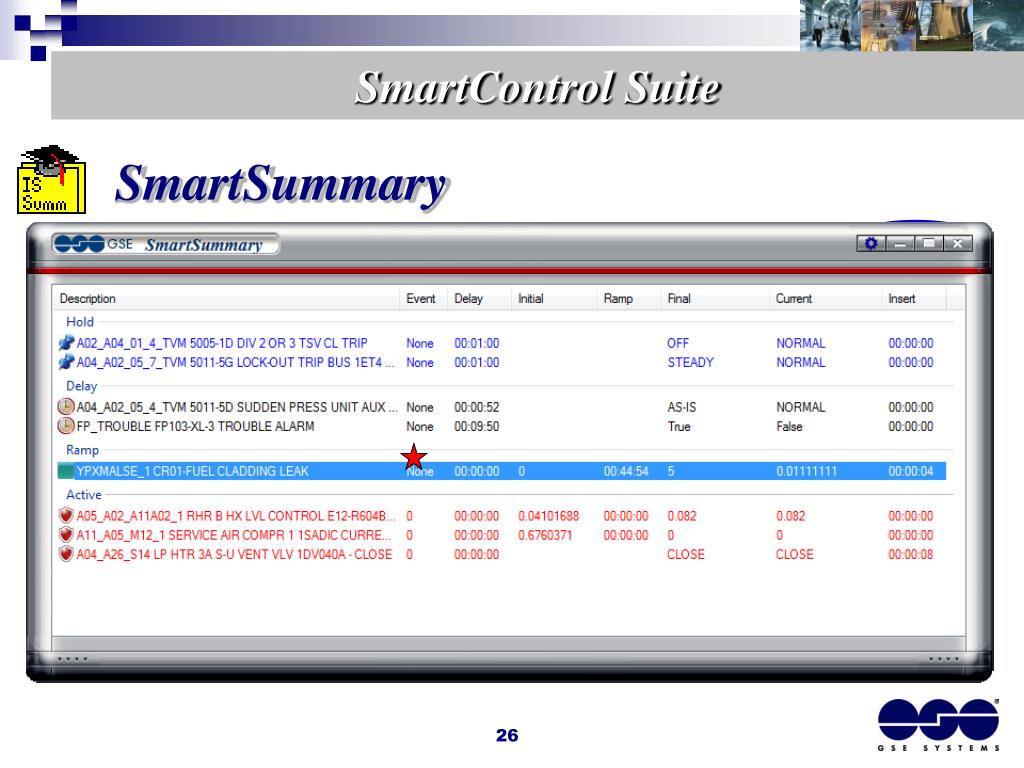Sort by Event column header

(423, 298)
